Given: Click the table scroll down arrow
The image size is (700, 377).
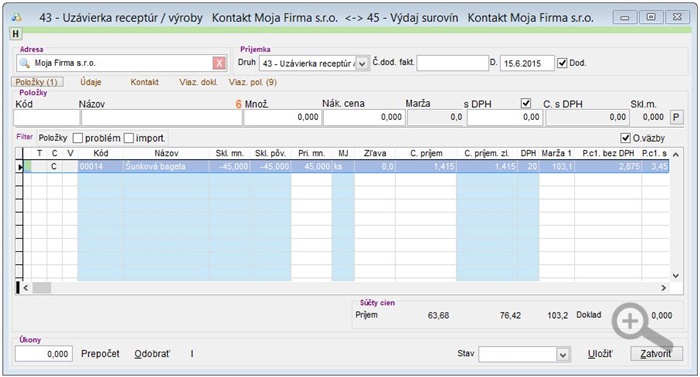Looking at the screenshot, I should click(x=676, y=276).
